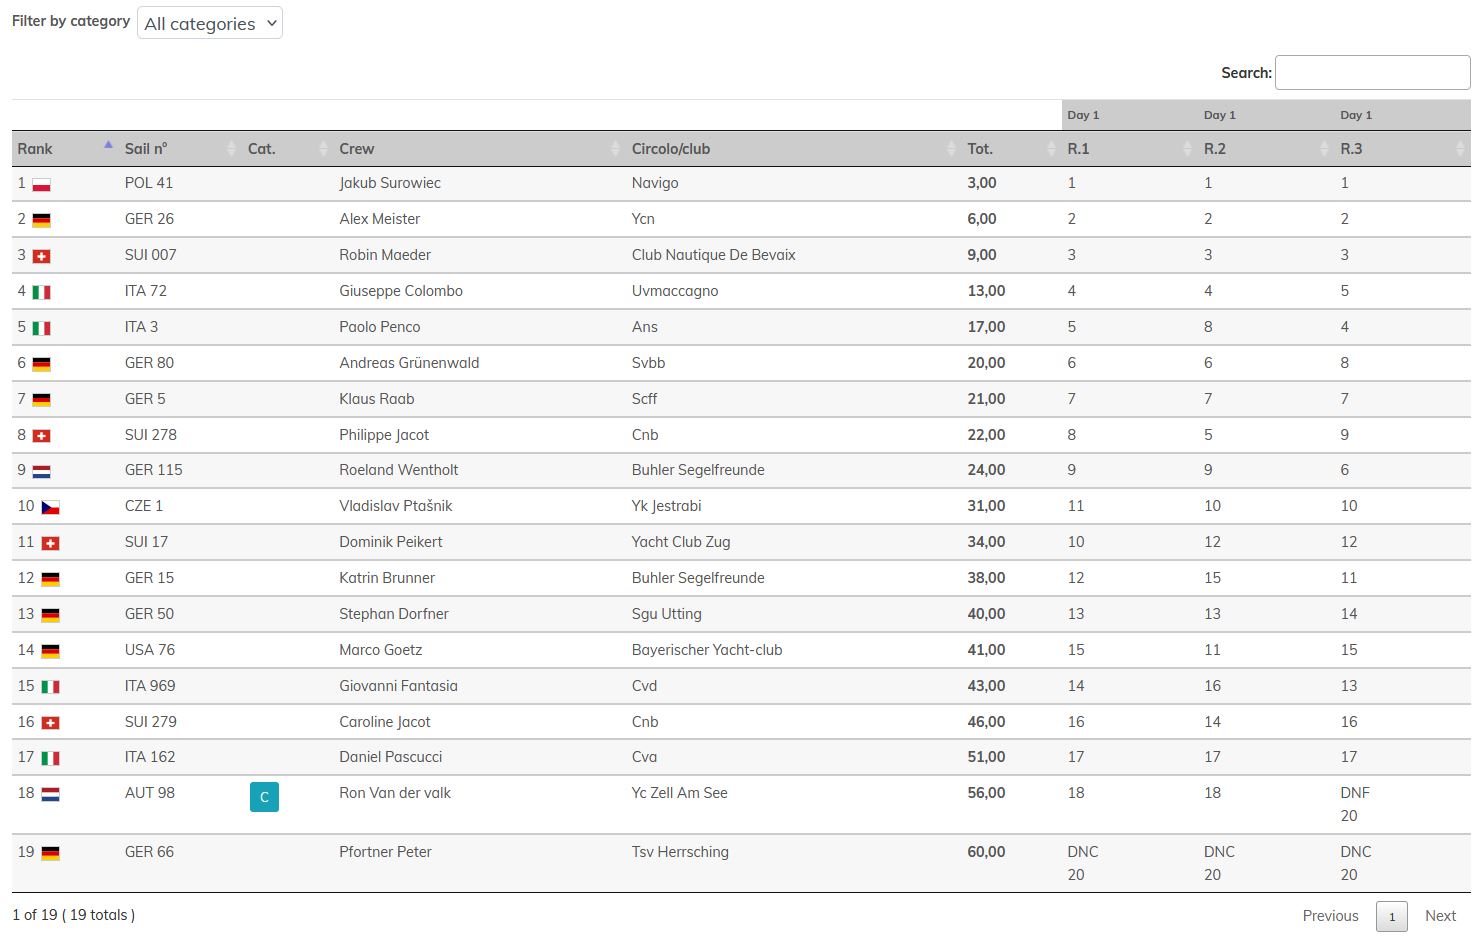Click the German flag in rank 19 row

pyautogui.click(x=50, y=854)
